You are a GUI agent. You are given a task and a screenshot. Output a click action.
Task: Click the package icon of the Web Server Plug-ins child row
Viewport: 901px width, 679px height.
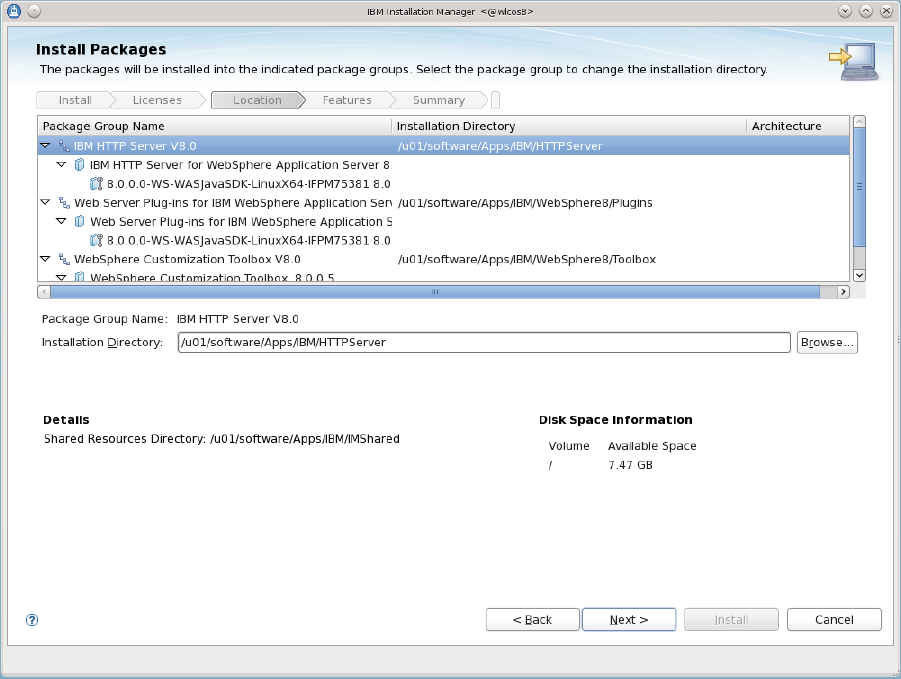80,222
